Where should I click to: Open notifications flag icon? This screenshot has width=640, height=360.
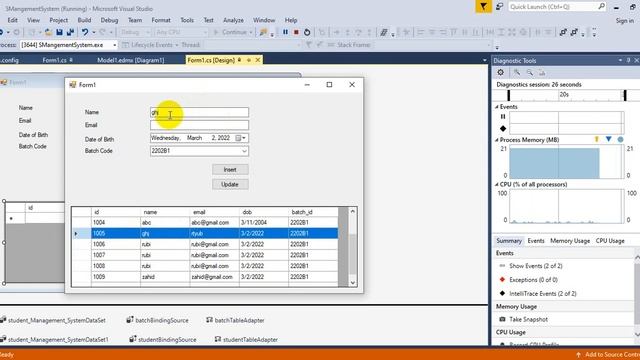click(x=483, y=7)
